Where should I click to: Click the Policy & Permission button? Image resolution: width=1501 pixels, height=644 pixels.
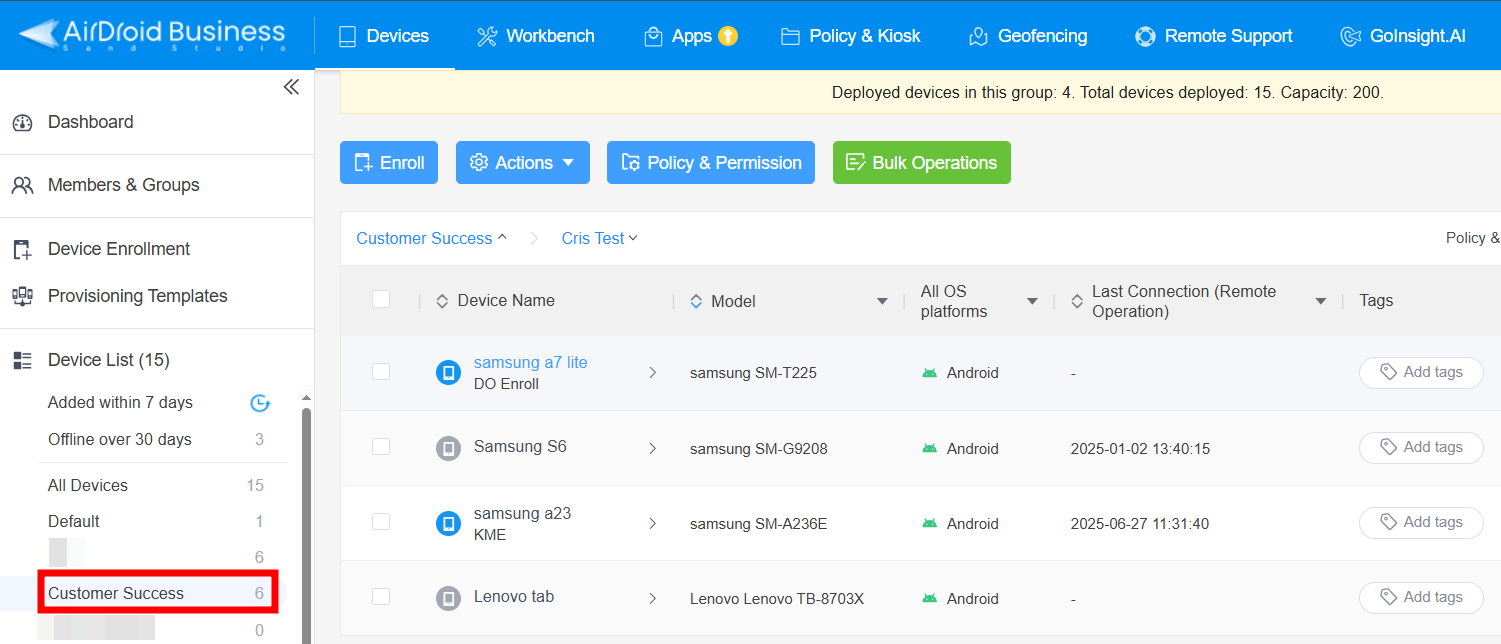[711, 163]
